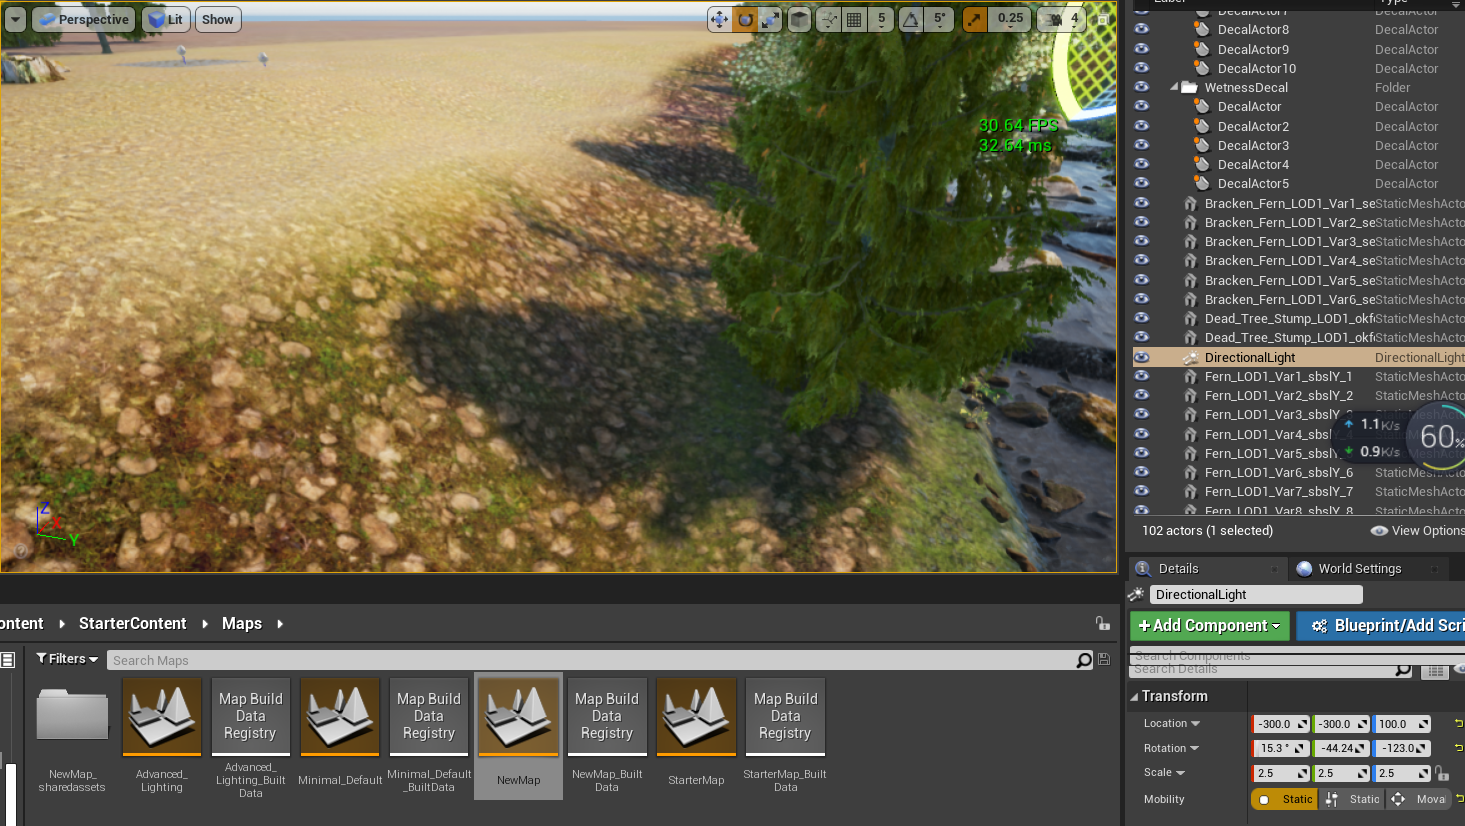Reset Rotation to default arrow

click(1459, 748)
